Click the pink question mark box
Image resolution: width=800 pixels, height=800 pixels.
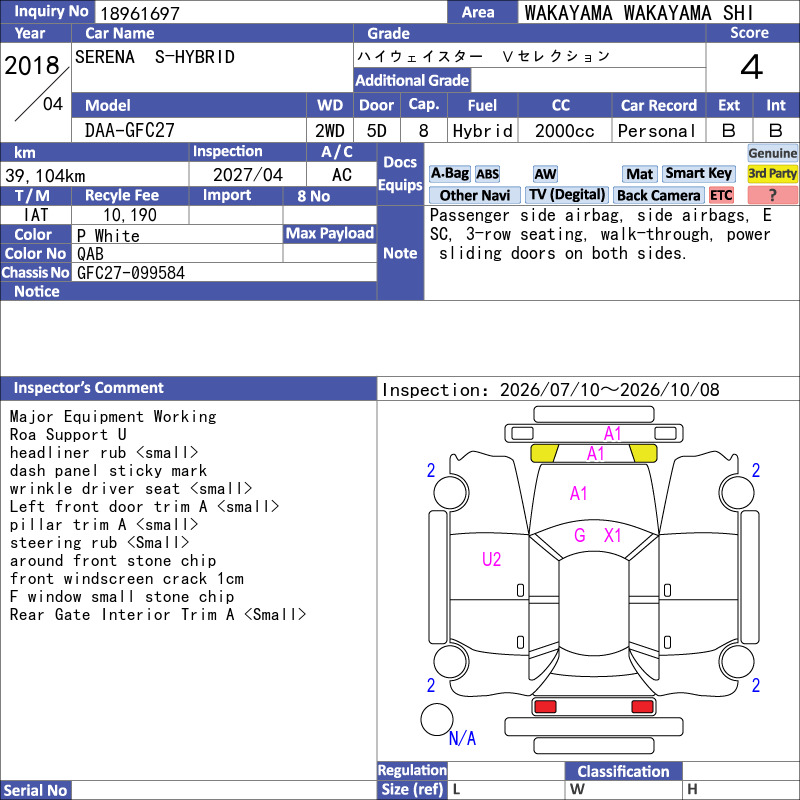(x=772, y=195)
